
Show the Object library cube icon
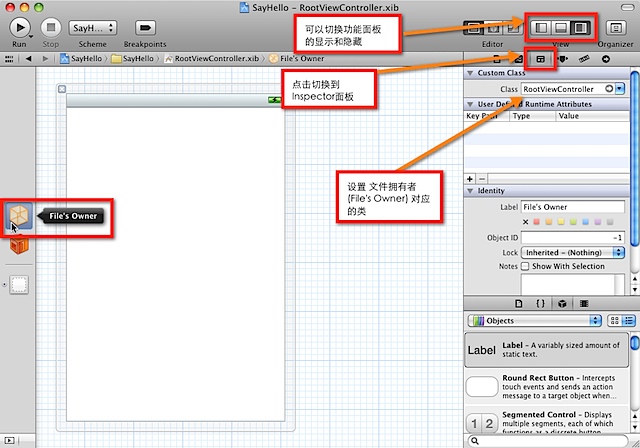(562, 302)
